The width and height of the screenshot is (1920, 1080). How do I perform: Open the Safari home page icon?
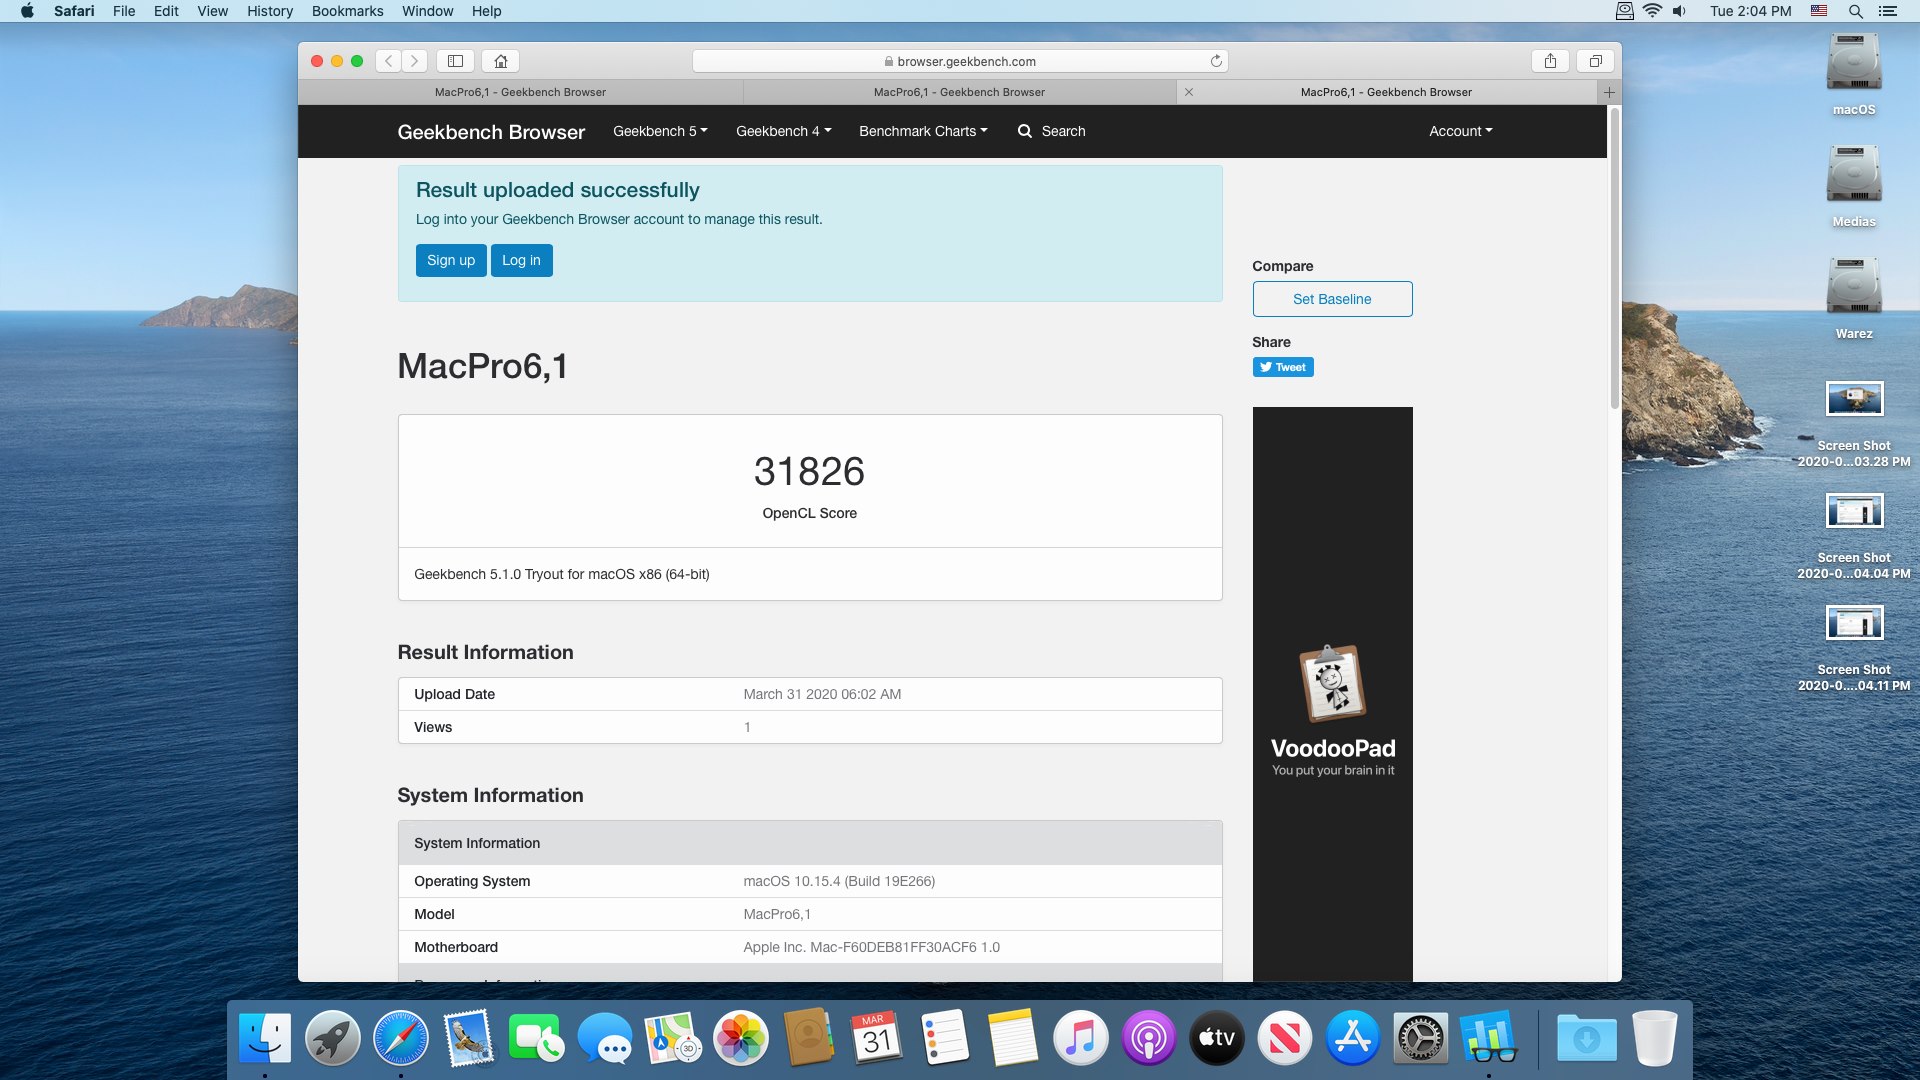click(501, 61)
